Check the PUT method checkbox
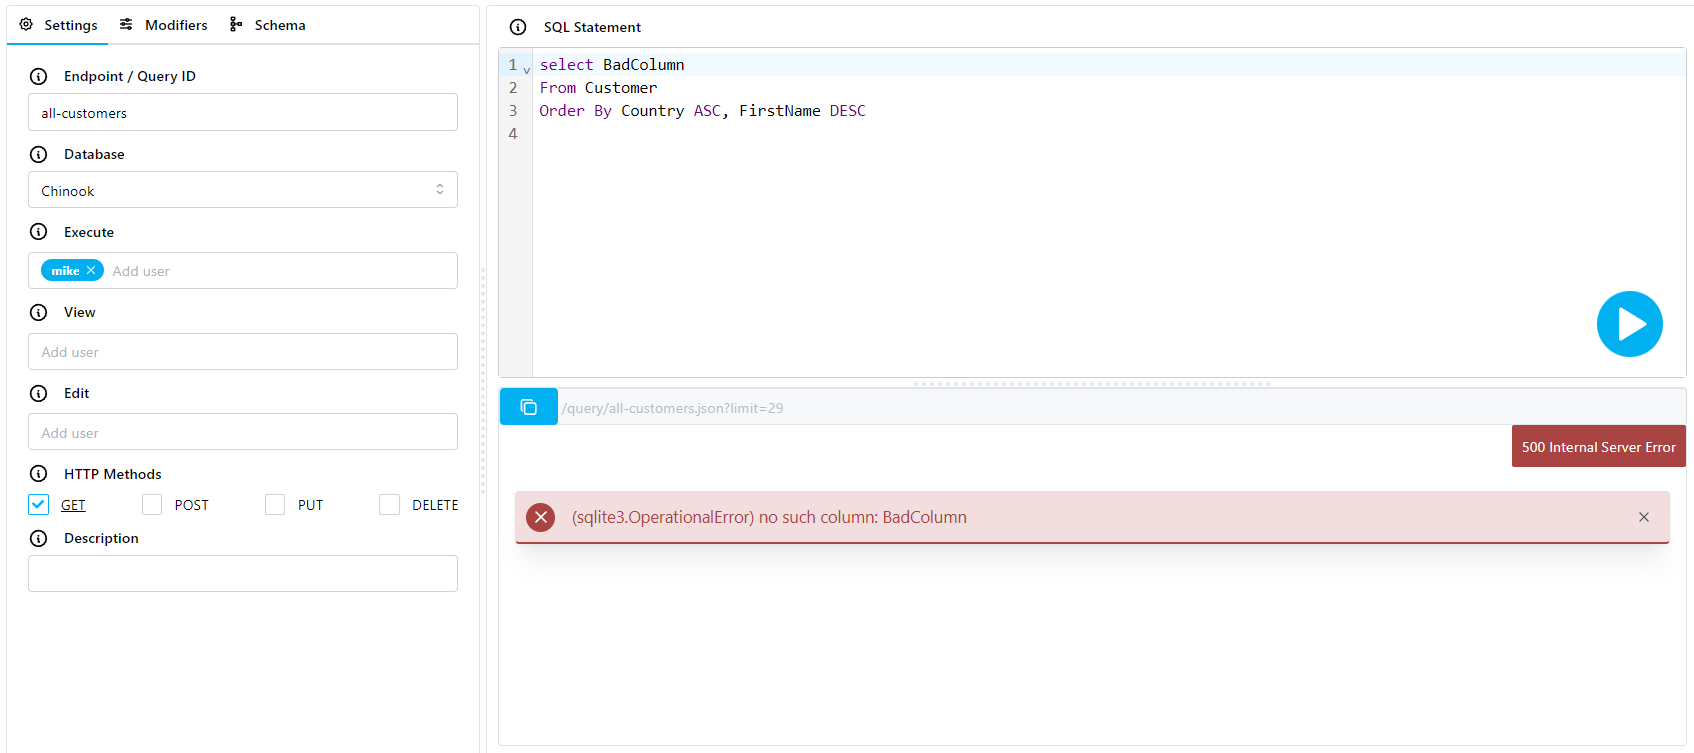This screenshot has width=1694, height=753. [x=275, y=505]
